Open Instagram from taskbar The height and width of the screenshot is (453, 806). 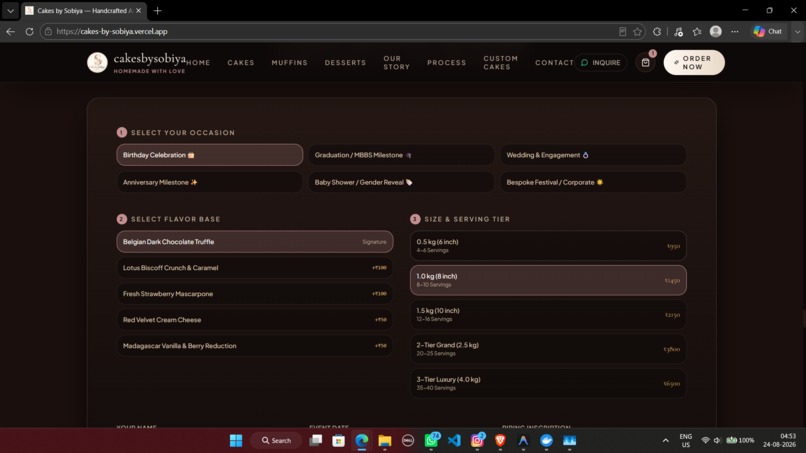click(x=477, y=441)
